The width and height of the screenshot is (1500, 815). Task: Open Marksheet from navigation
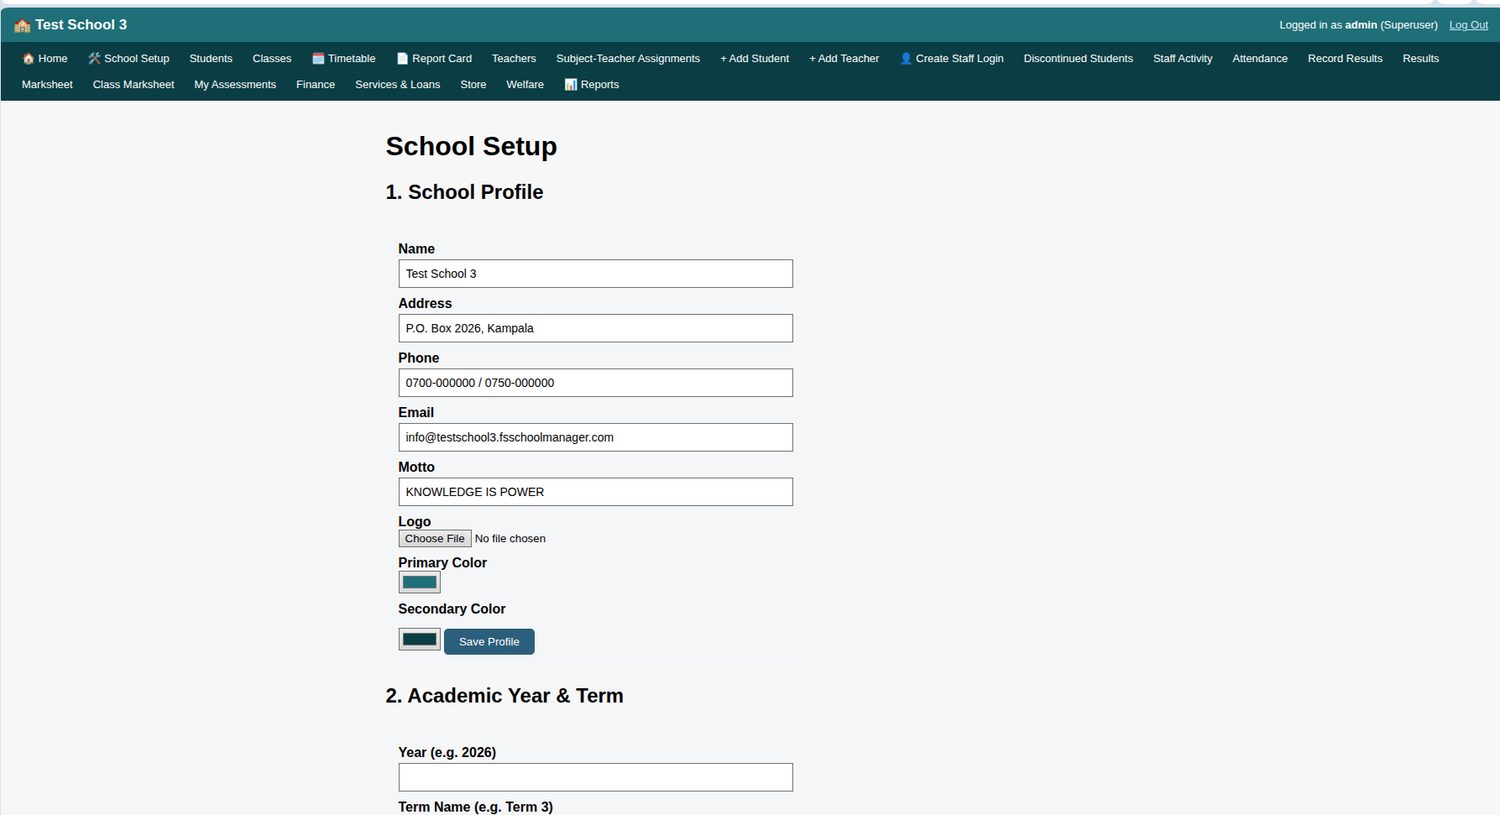click(x=47, y=85)
